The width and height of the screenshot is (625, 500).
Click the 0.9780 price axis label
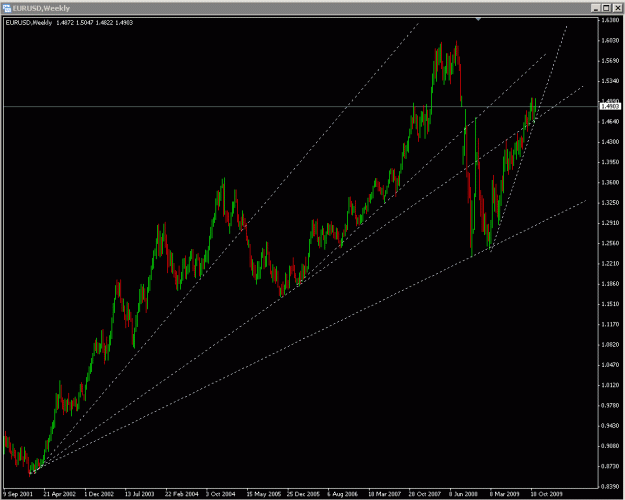(610, 405)
